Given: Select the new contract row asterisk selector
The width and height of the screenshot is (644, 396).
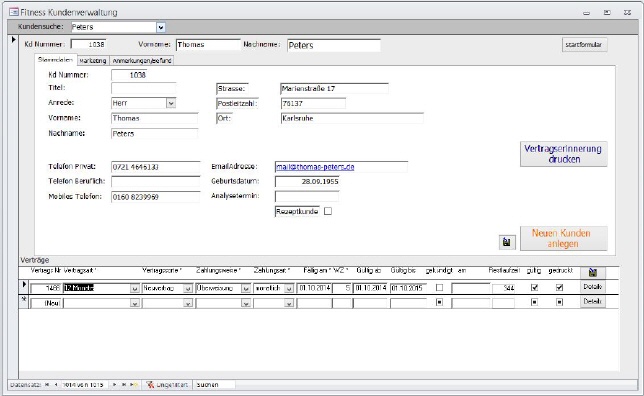Looking at the screenshot, I should [x=24, y=299].
